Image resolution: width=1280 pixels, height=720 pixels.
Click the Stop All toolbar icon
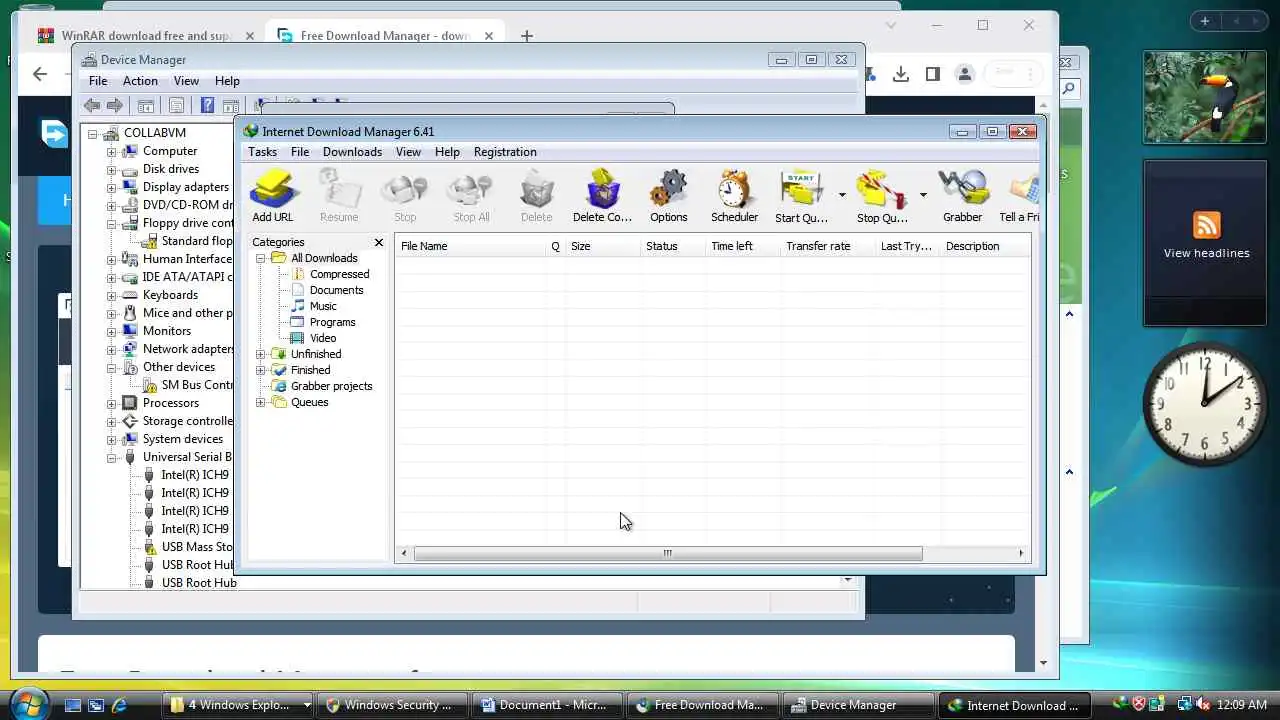click(471, 196)
